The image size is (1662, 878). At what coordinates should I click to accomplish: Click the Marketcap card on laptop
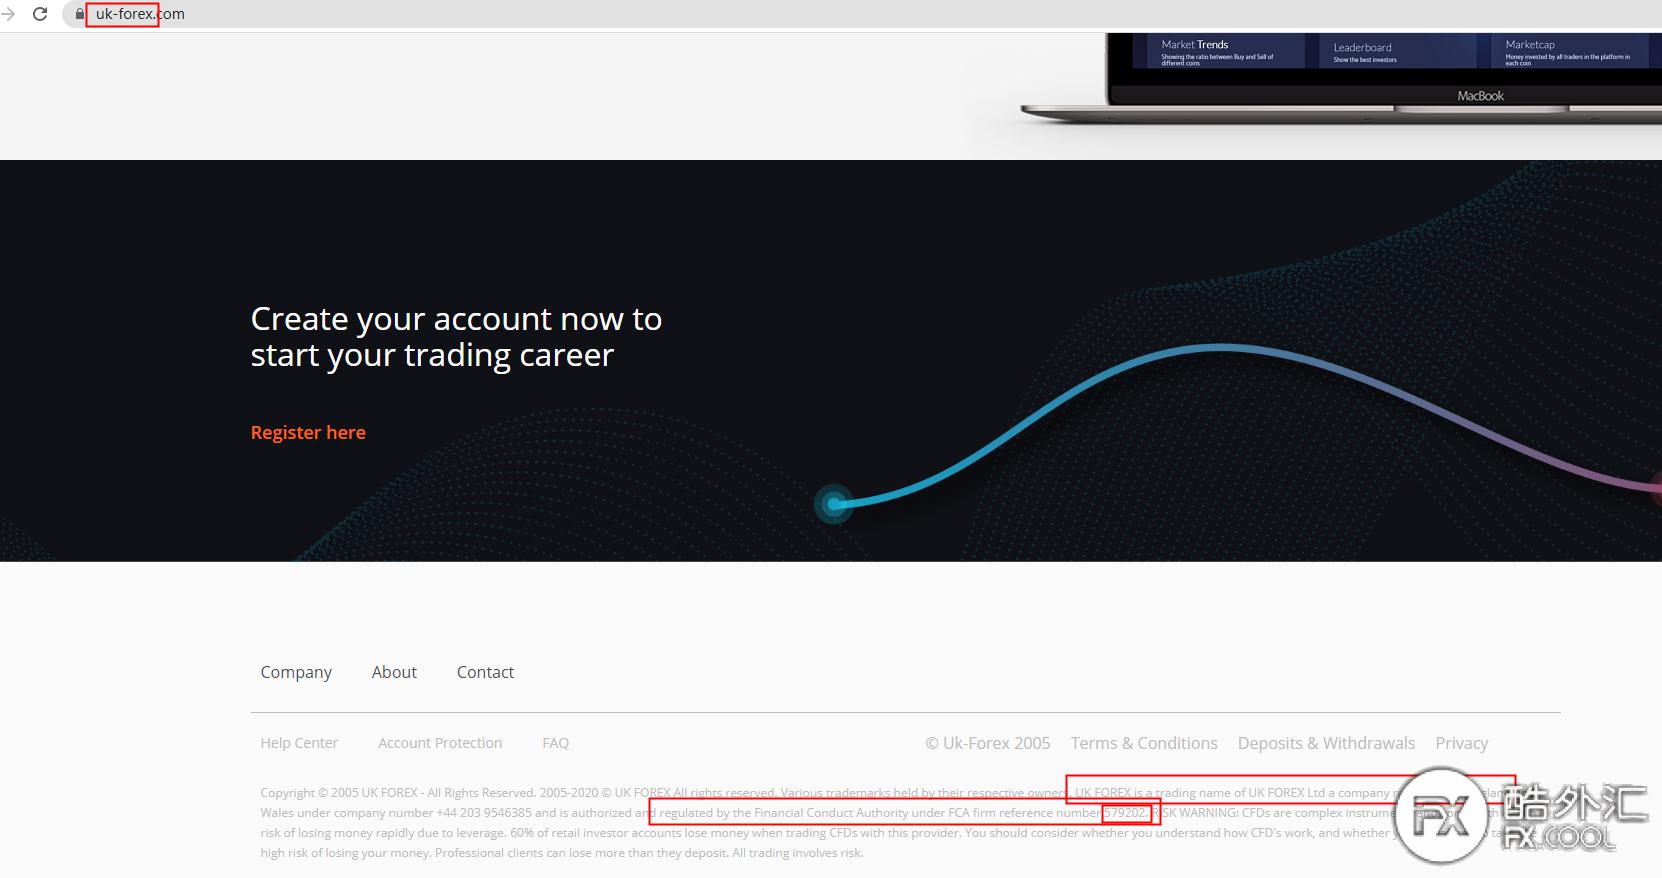1568,52
